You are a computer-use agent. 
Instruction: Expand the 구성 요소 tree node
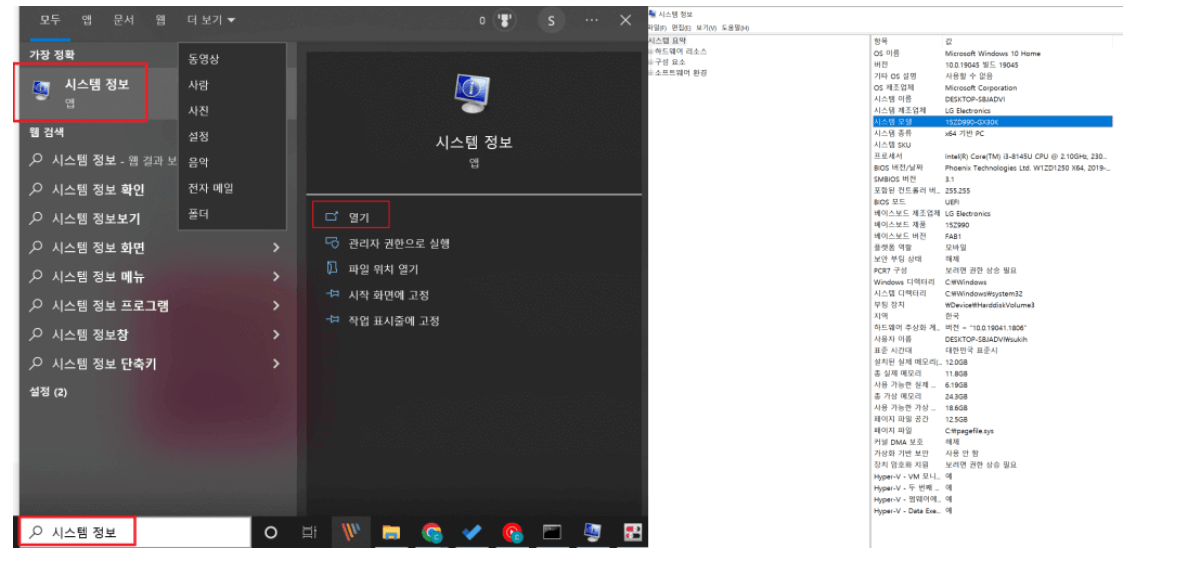[x=650, y=62]
